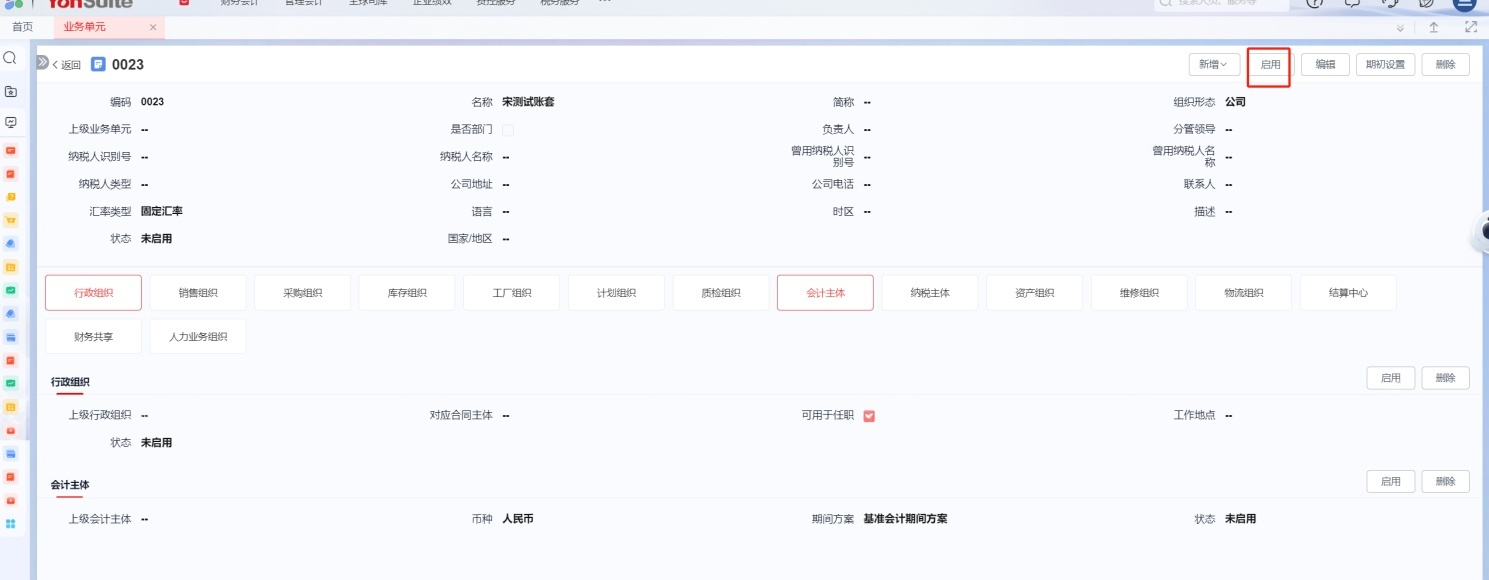Click the header 删除 button beside 期初设置
1489x580 pixels.
point(1445,64)
